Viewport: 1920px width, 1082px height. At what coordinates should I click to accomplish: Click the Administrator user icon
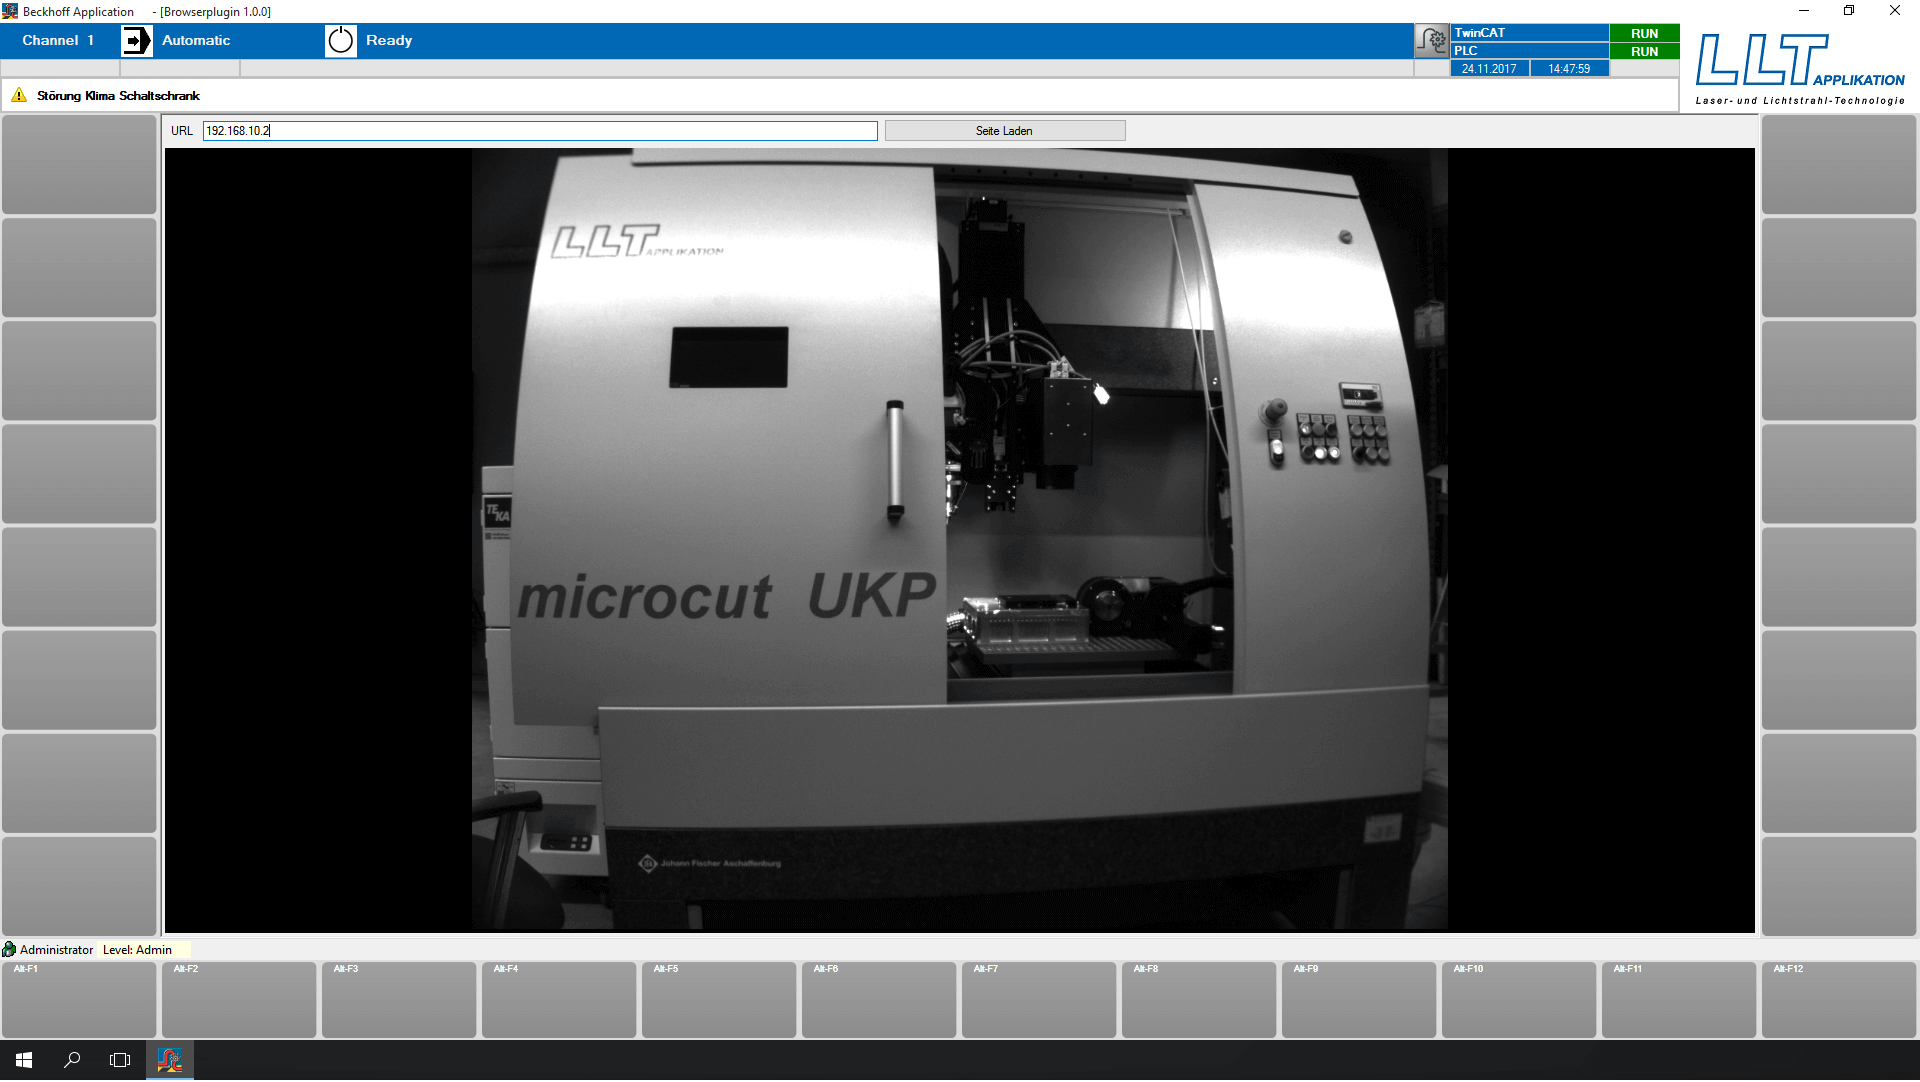pyautogui.click(x=9, y=951)
